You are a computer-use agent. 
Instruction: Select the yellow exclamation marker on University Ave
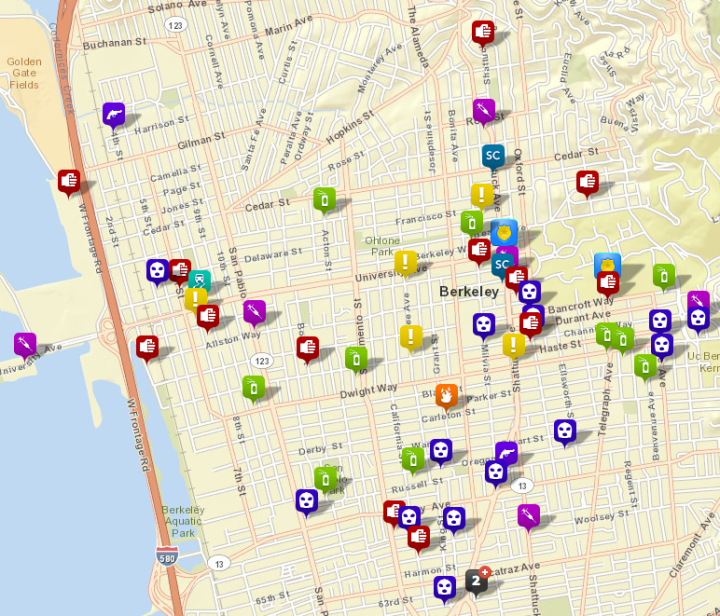click(405, 263)
